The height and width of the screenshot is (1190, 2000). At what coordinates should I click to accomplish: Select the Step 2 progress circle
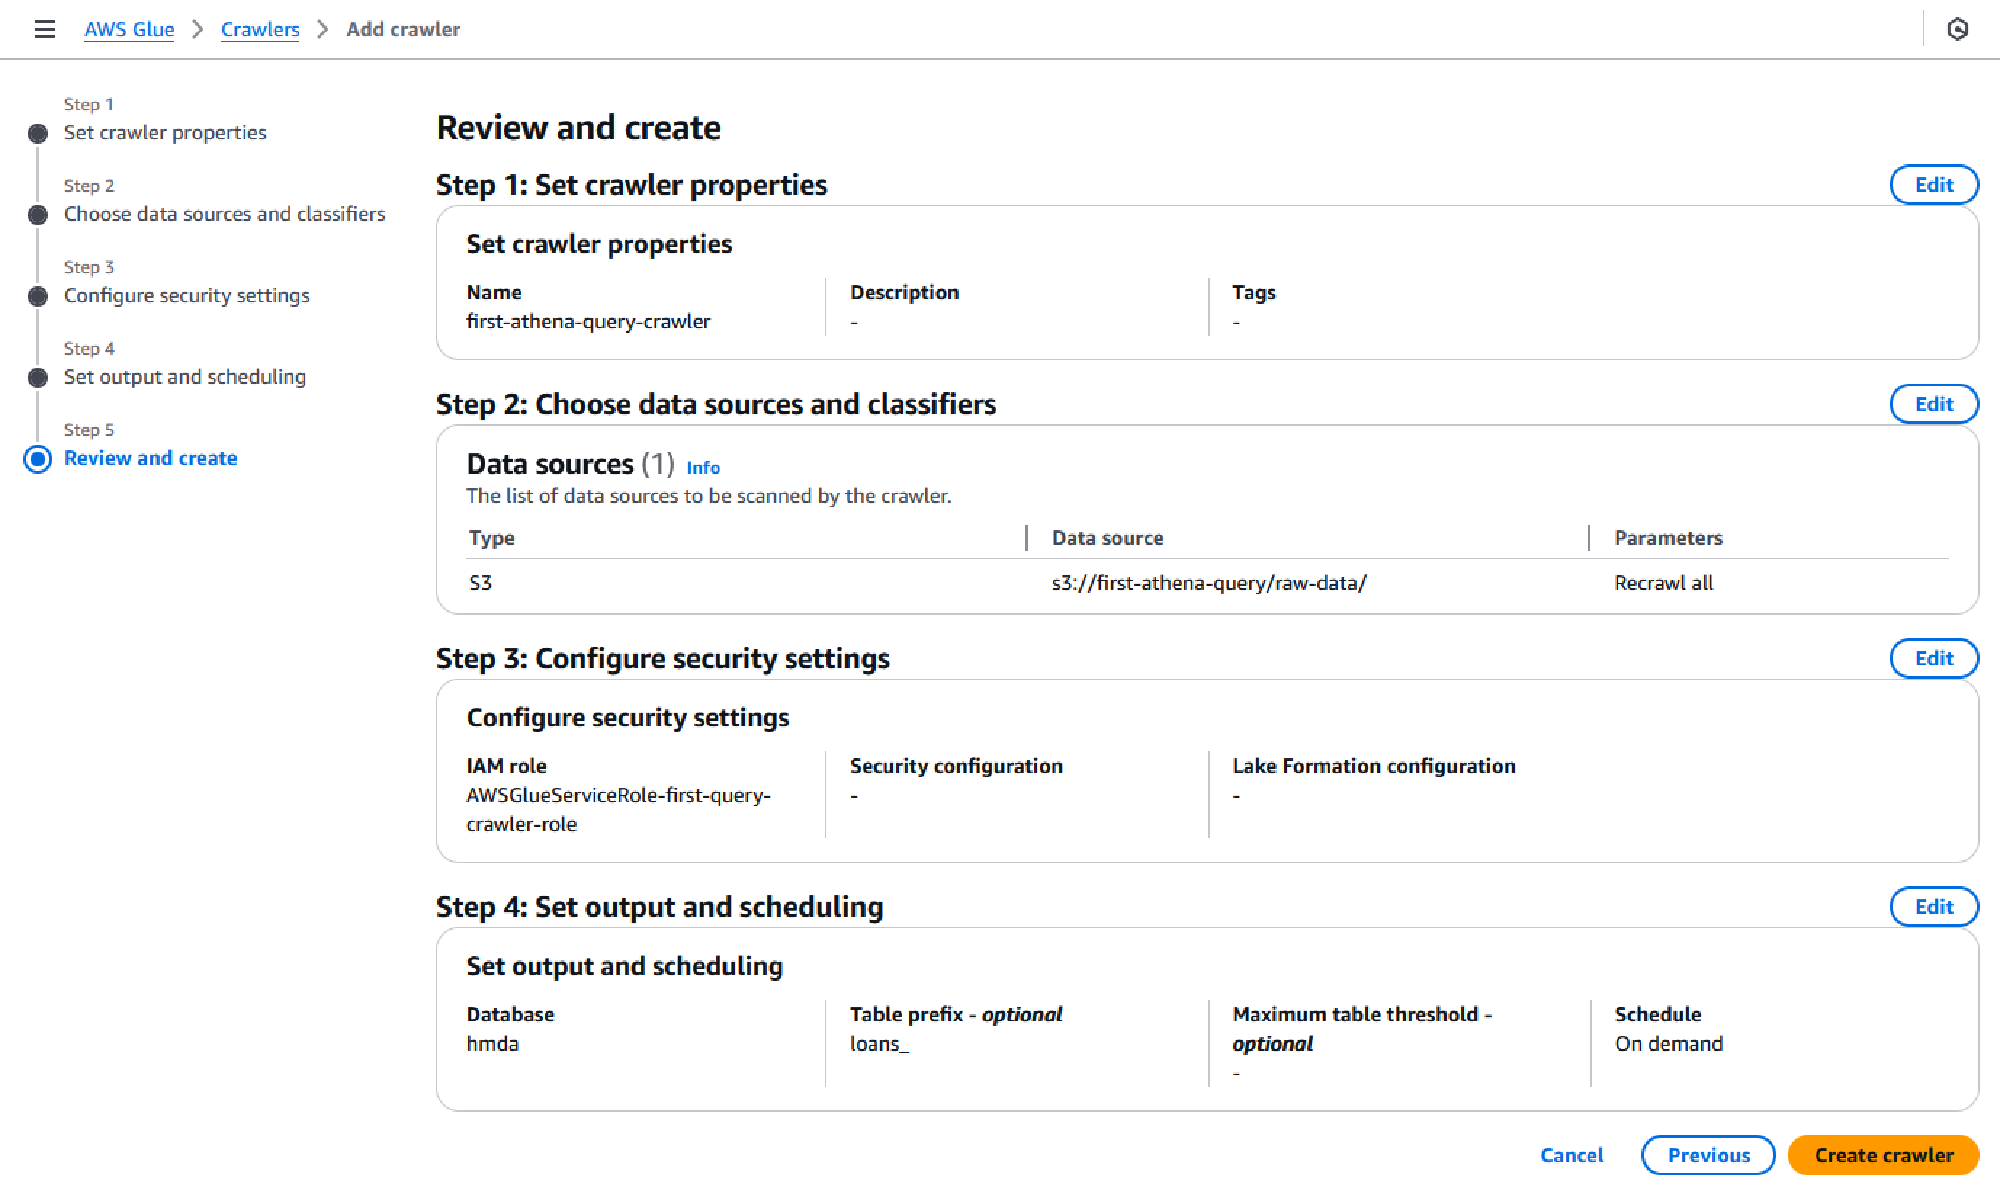[37, 214]
